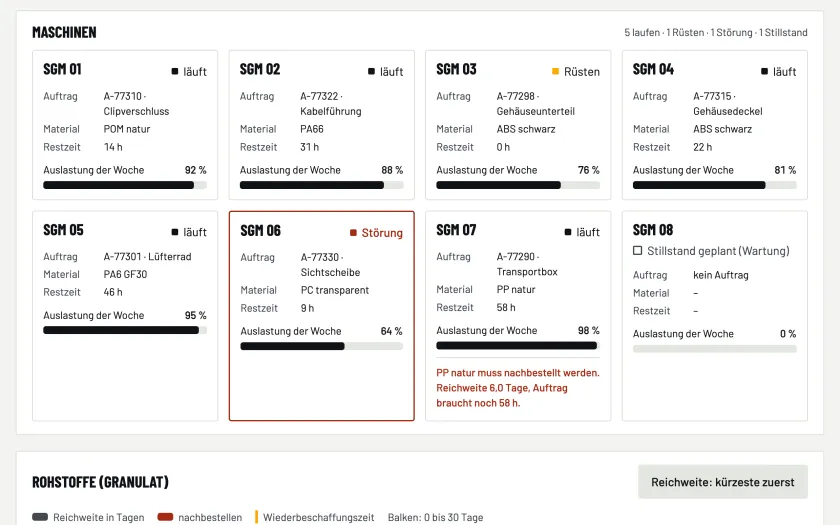Click order A-77298 Gehäuseunterteil

[536, 103]
